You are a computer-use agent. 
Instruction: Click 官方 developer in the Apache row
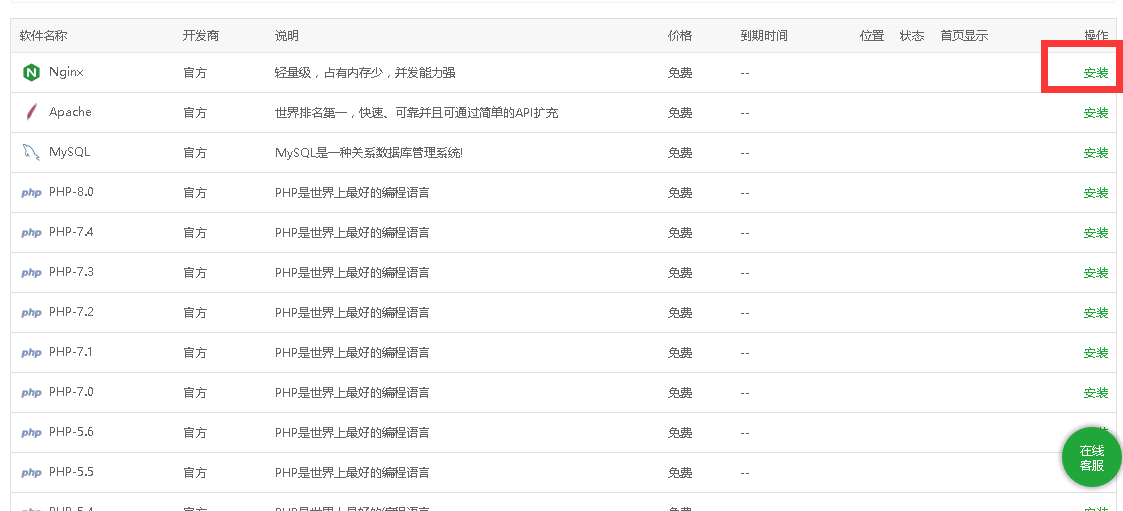point(195,113)
